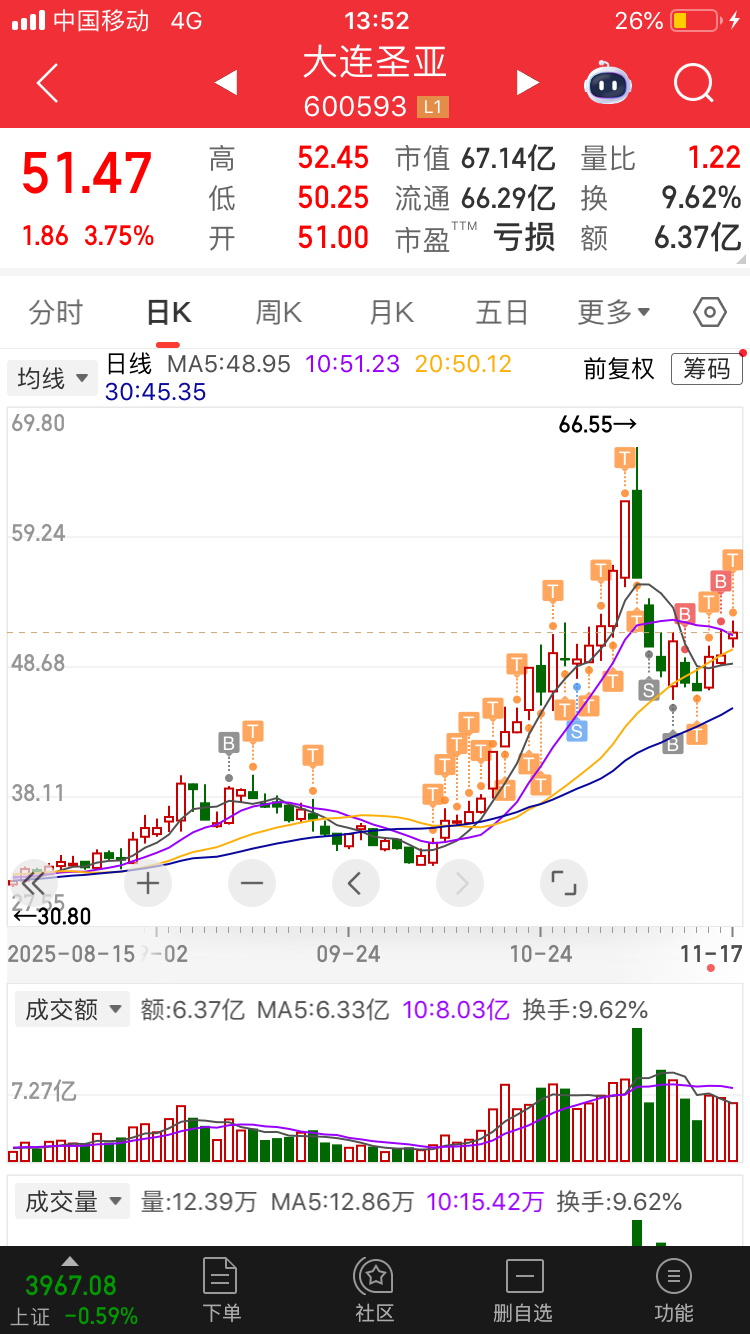
Task: Switch to 五日 tab
Action: 502,312
